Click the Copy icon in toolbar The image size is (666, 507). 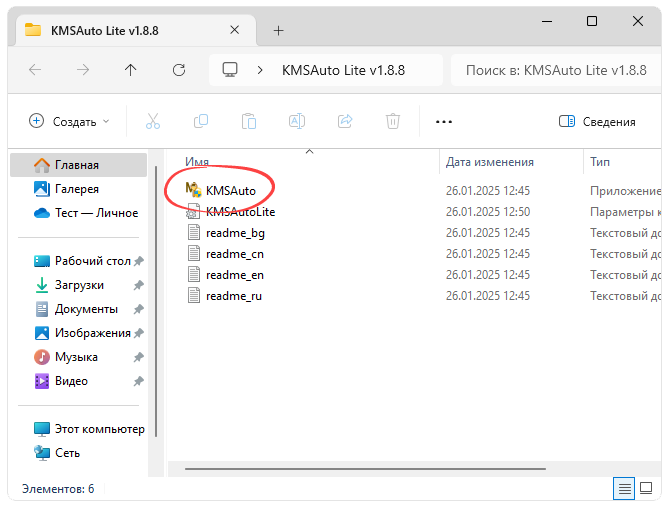tap(201, 121)
